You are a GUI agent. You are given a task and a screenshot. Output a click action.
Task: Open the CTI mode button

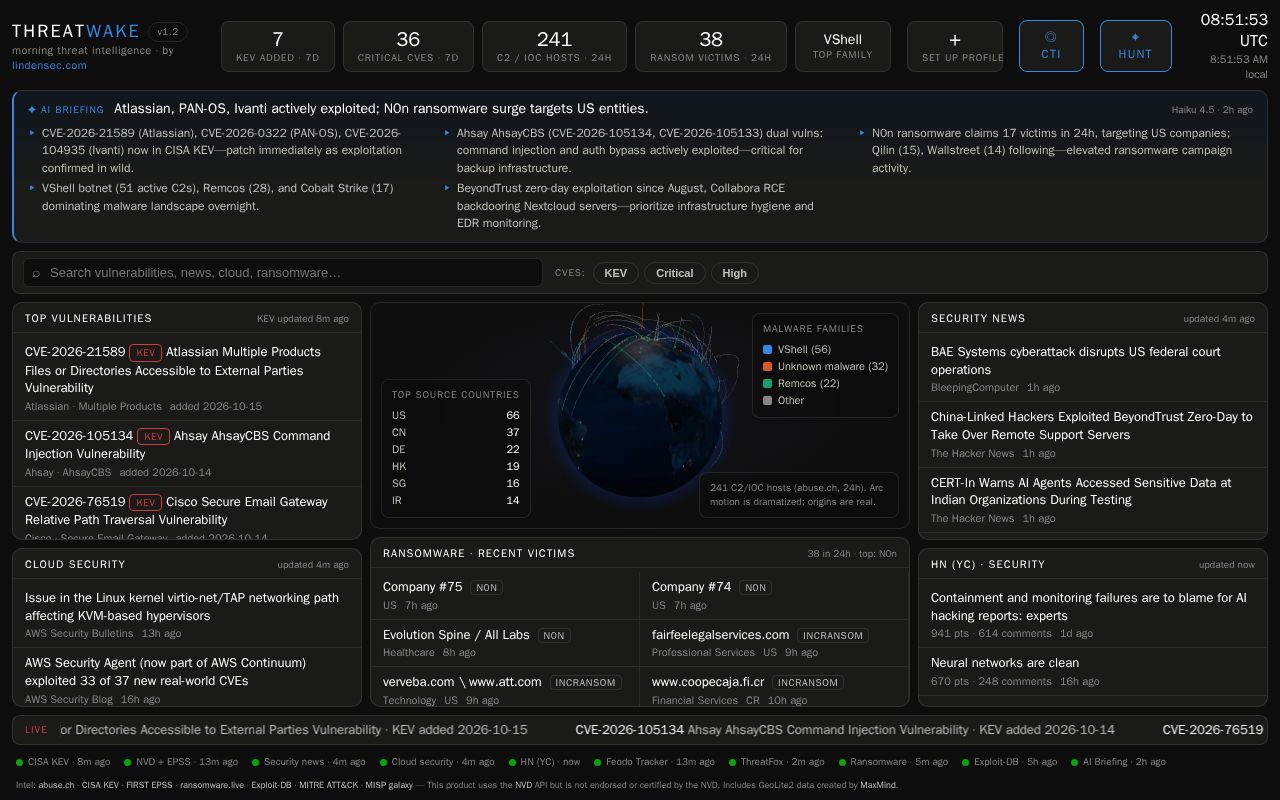(x=1051, y=46)
